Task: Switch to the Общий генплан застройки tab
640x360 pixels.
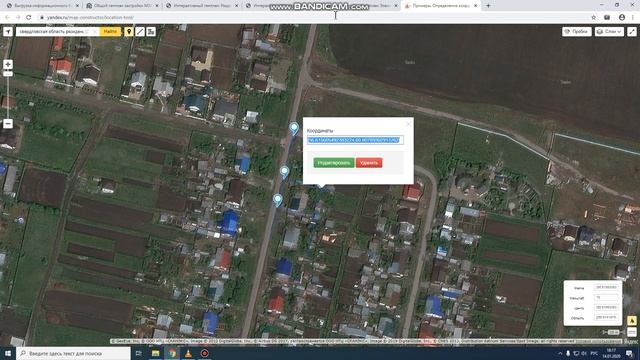Action: pyautogui.click(x=122, y=6)
